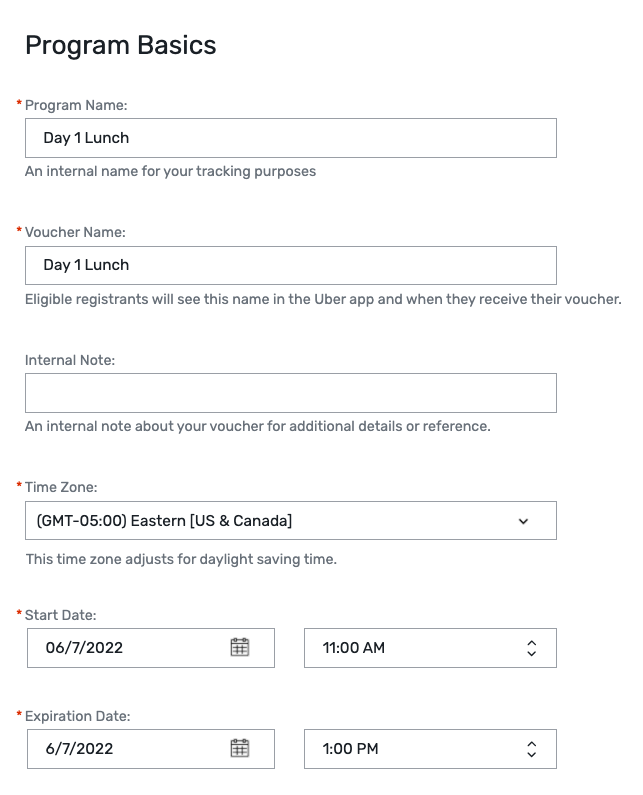Expand the Time Zone dropdown chevron

point(523,521)
